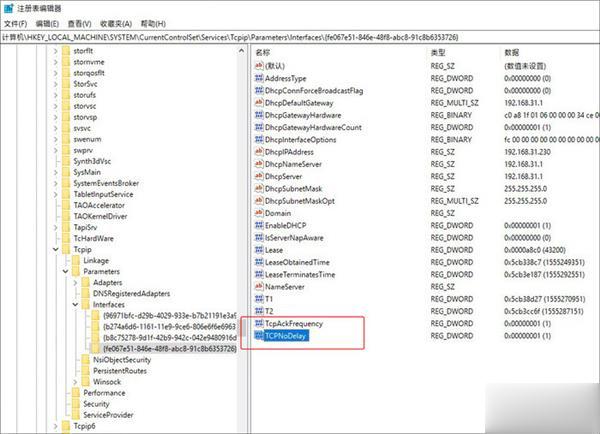Collapse the Tcpip tree node
Viewport: 600px width, 434px height.
[x=56, y=249]
